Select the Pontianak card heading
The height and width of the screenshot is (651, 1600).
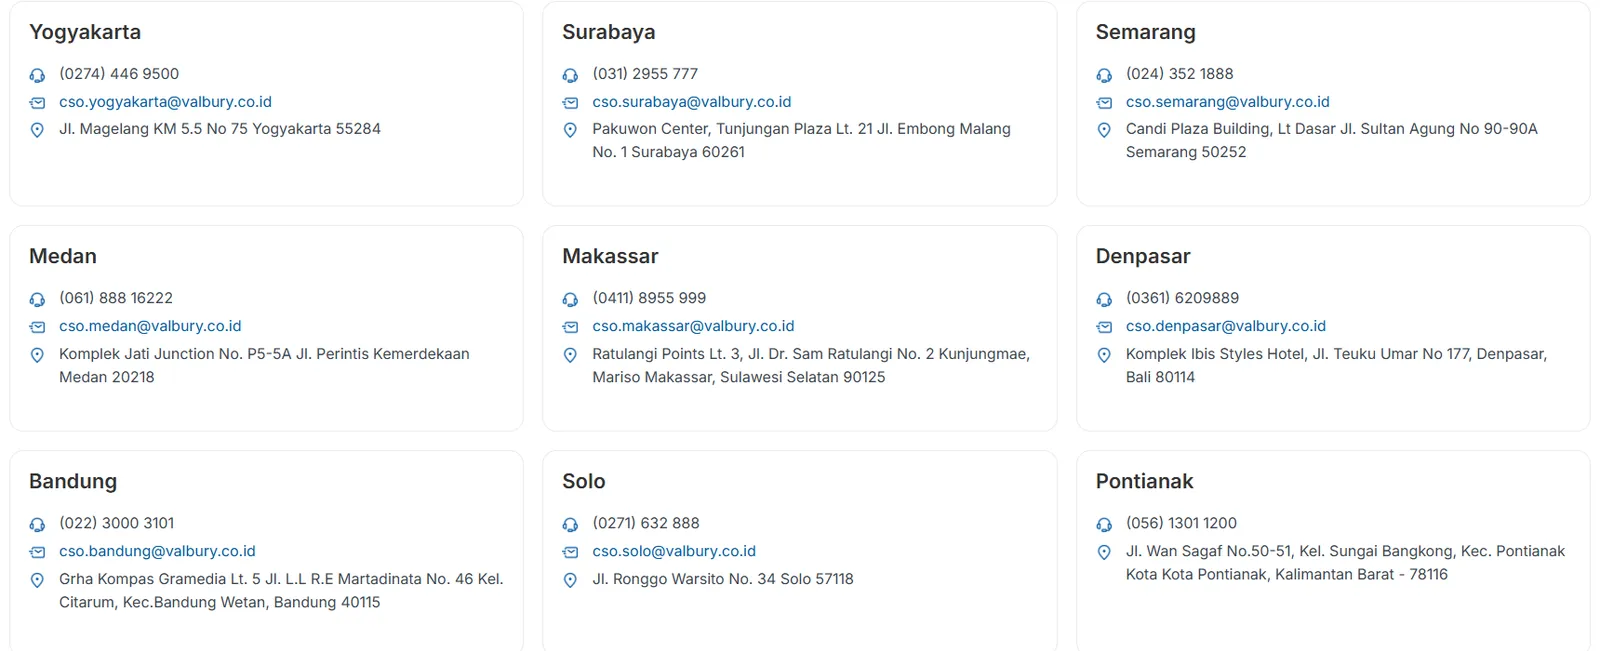[x=1144, y=481]
